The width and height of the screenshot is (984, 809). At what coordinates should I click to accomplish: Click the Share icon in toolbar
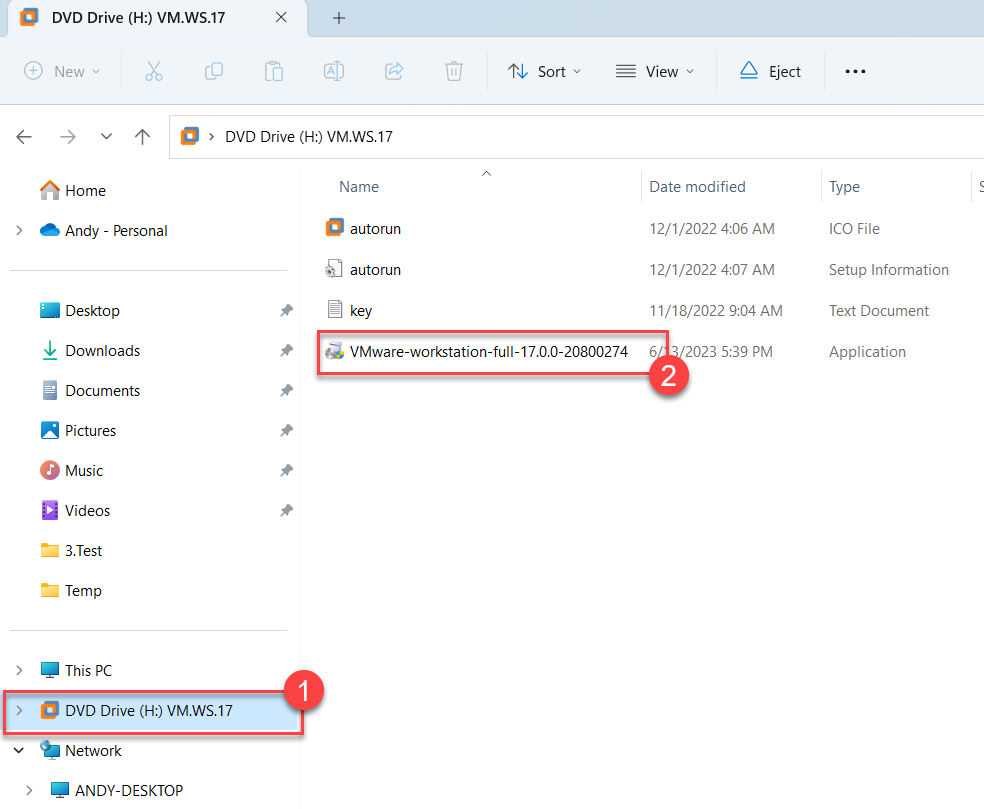click(394, 72)
